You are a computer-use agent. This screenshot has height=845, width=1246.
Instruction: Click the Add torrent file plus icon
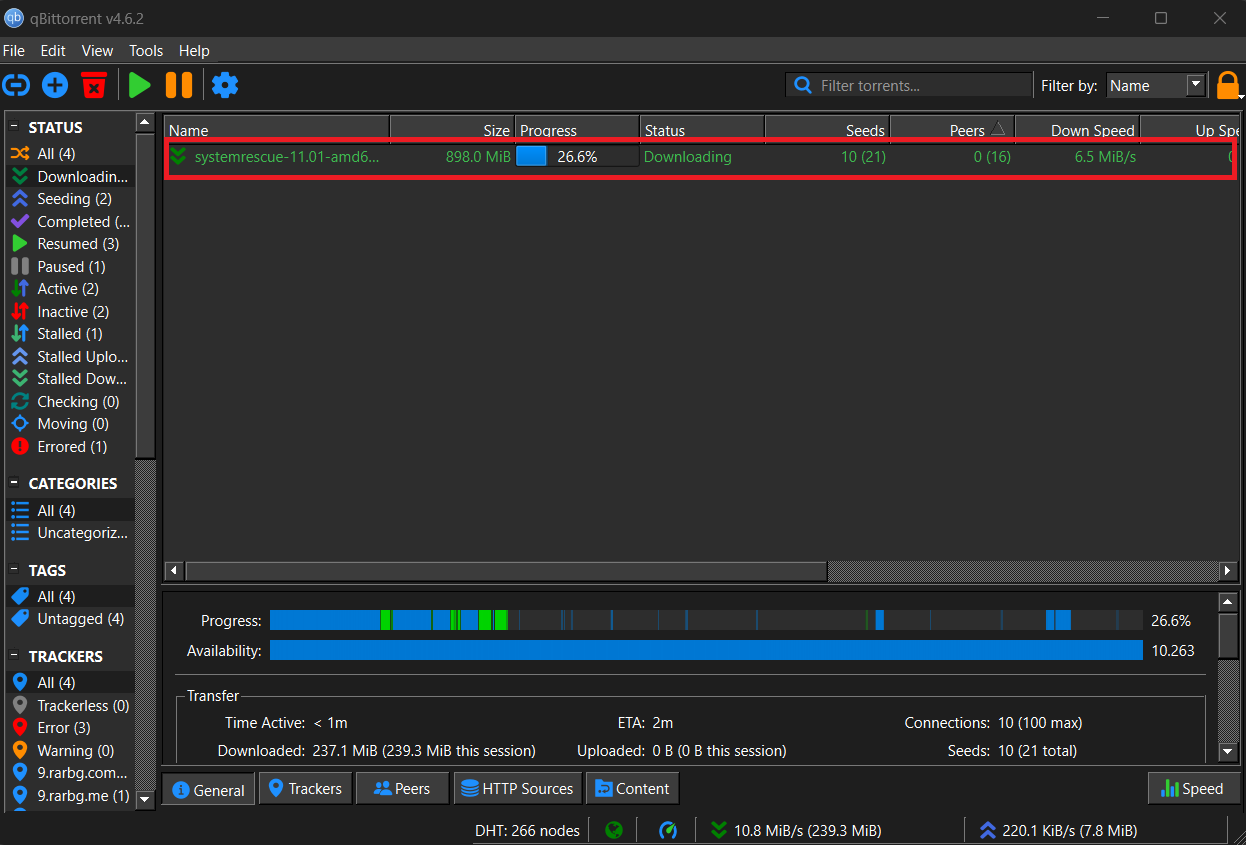(x=55, y=85)
